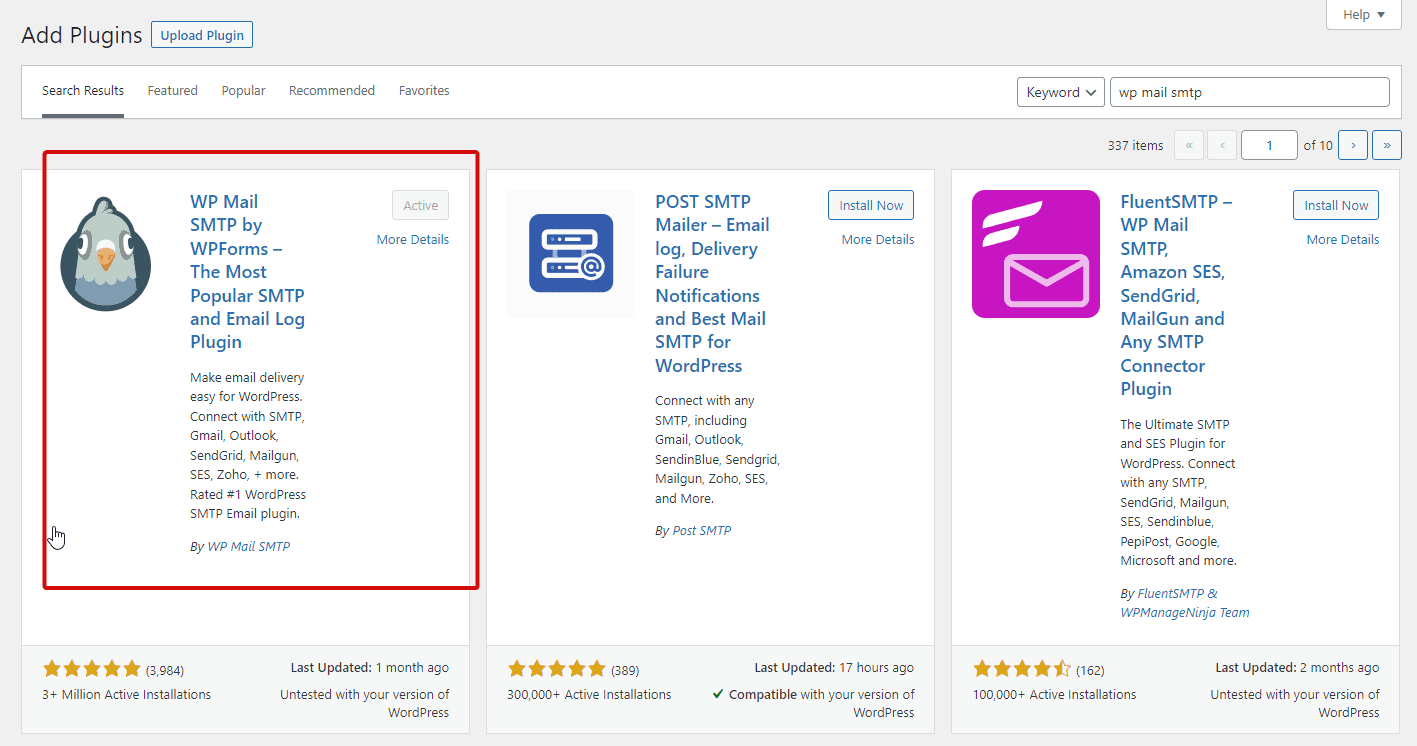Open the FluentSMTP plugin title link
Screen dimensions: 1417x746
click(1177, 295)
